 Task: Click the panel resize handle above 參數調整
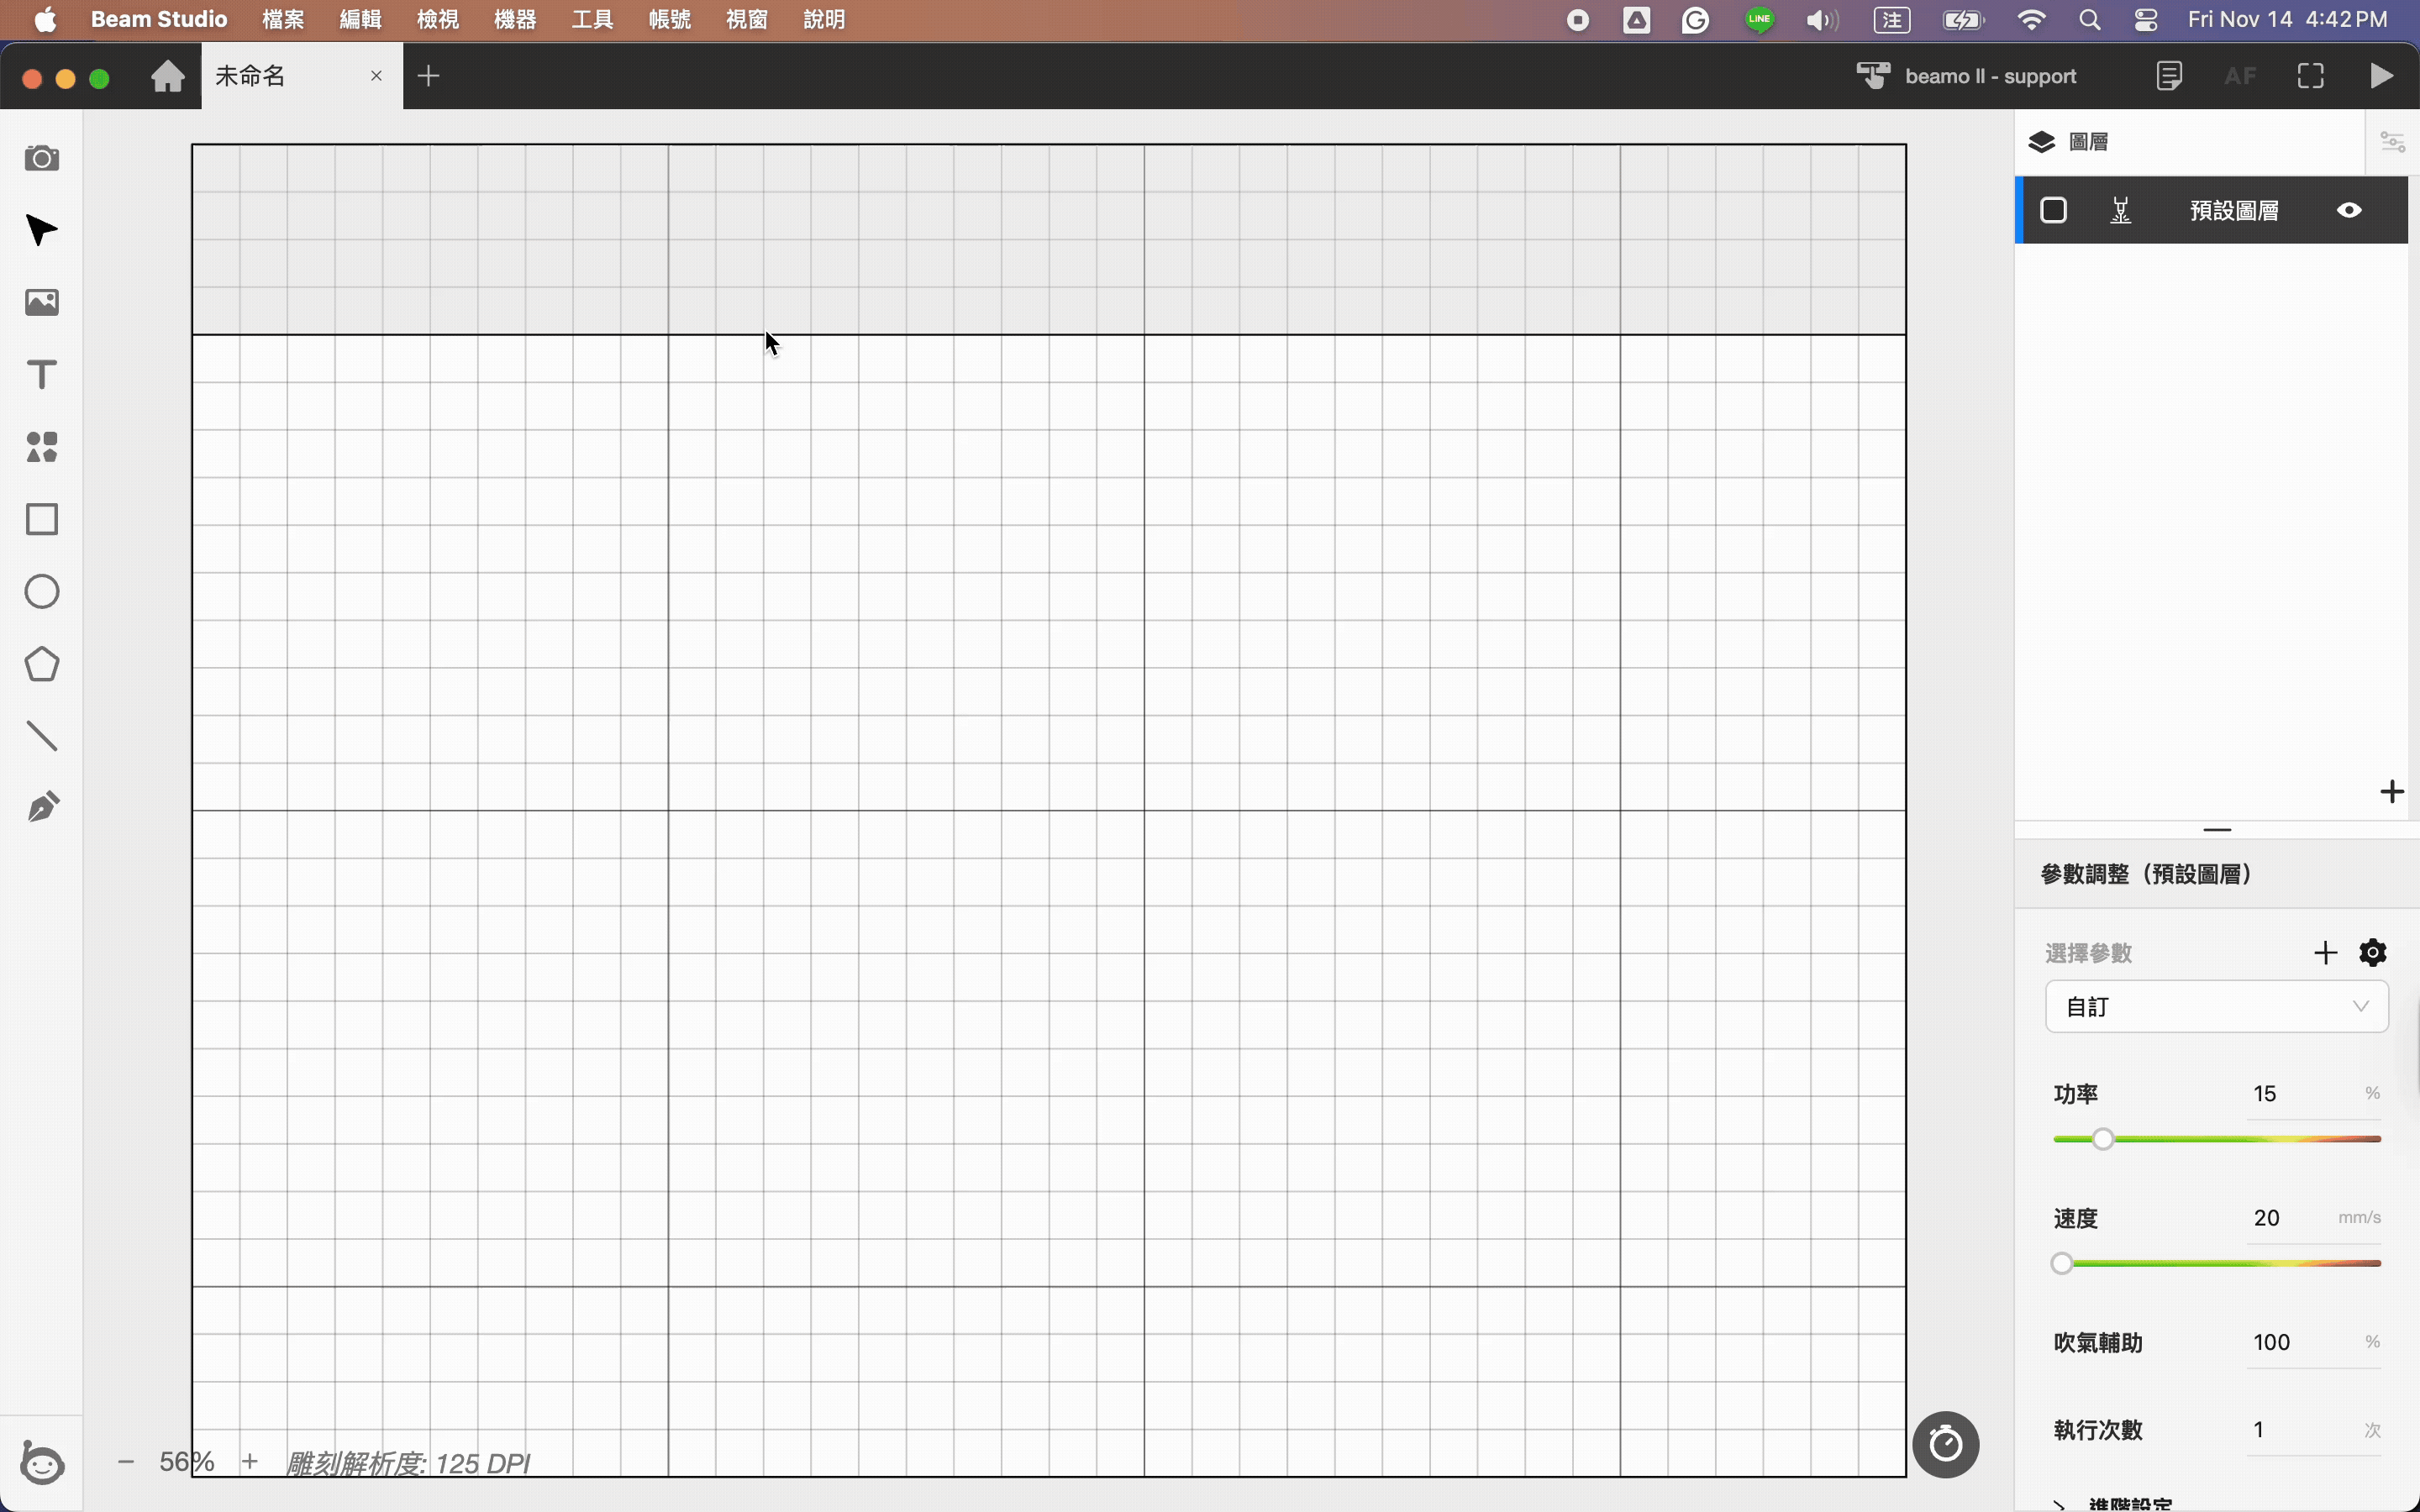pyautogui.click(x=2216, y=830)
